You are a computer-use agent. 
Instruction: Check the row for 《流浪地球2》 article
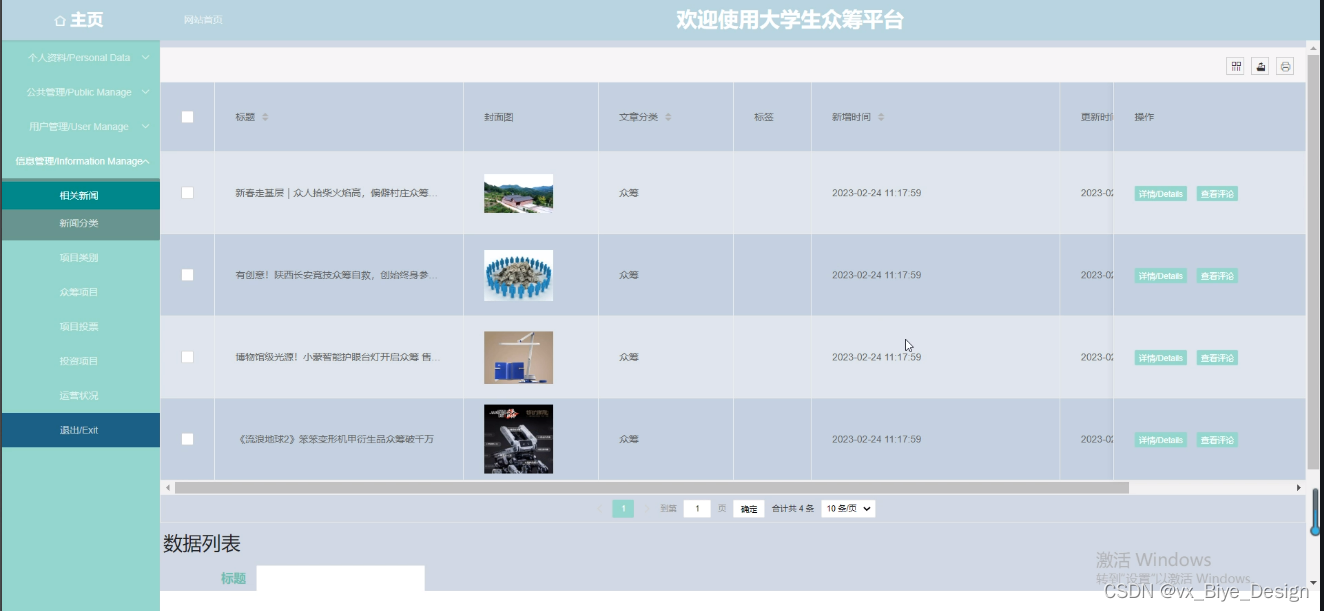[187, 439]
